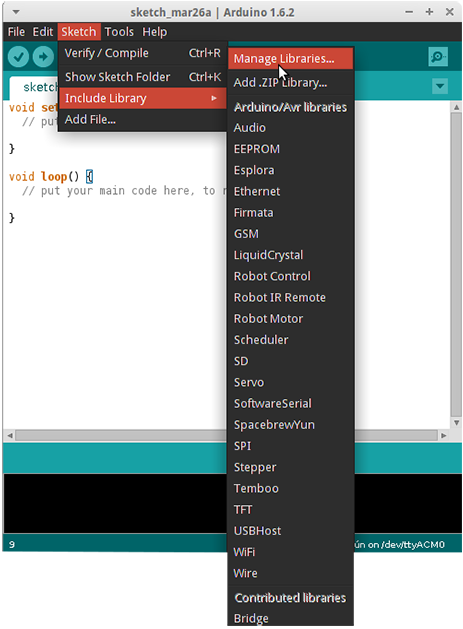
Task: Click the horizontal scrollbar left arrow
Action: point(10,436)
